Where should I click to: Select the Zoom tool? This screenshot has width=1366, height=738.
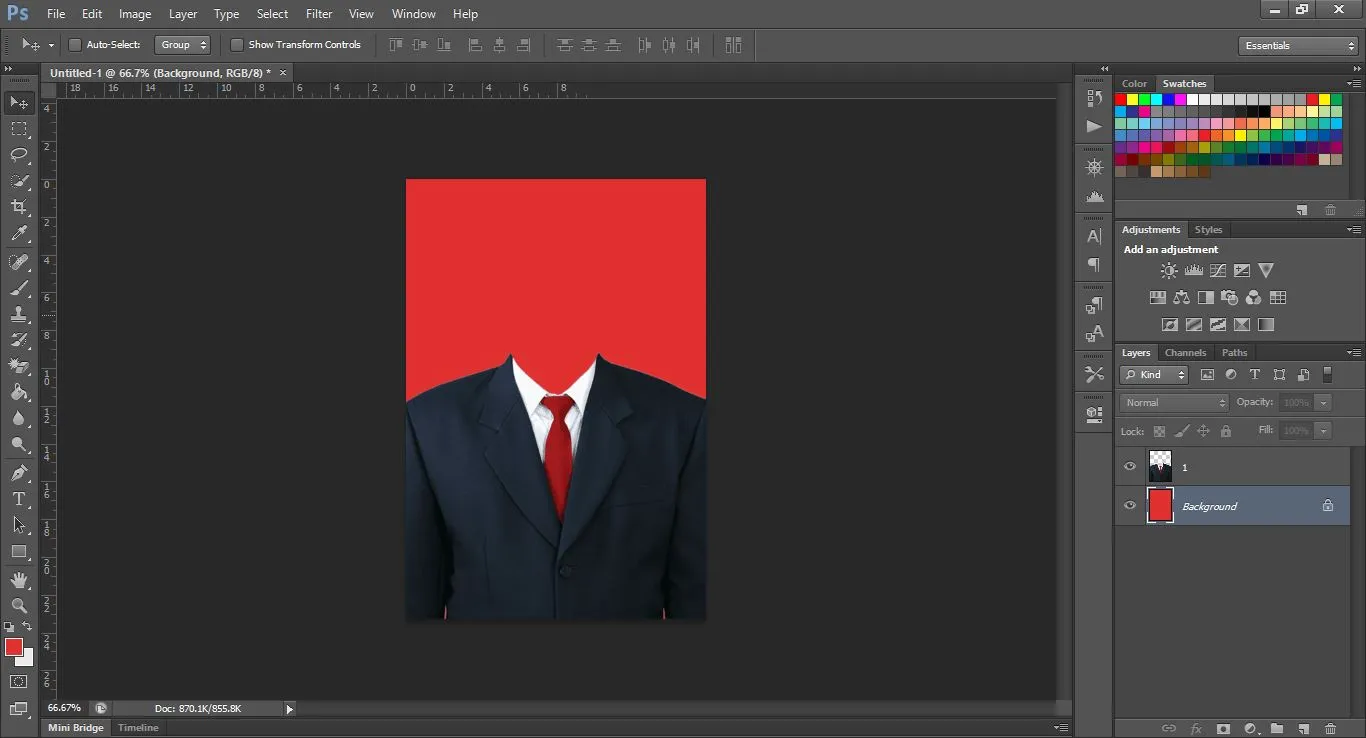[17, 605]
